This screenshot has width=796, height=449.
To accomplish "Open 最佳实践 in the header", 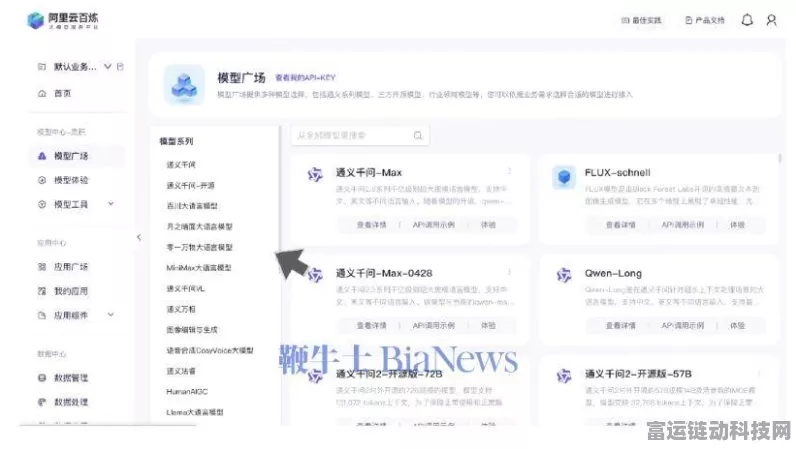I will 641,20.
